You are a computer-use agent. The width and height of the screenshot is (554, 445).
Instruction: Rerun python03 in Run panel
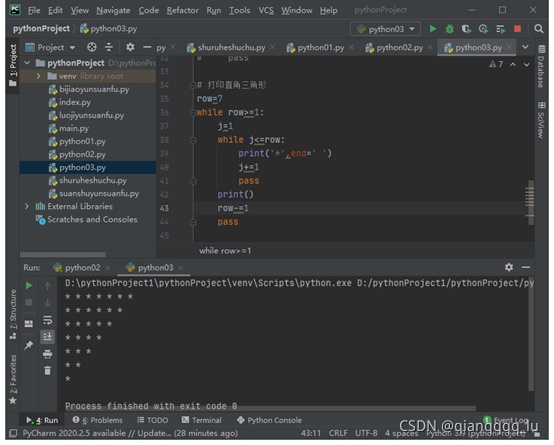pyautogui.click(x=29, y=285)
